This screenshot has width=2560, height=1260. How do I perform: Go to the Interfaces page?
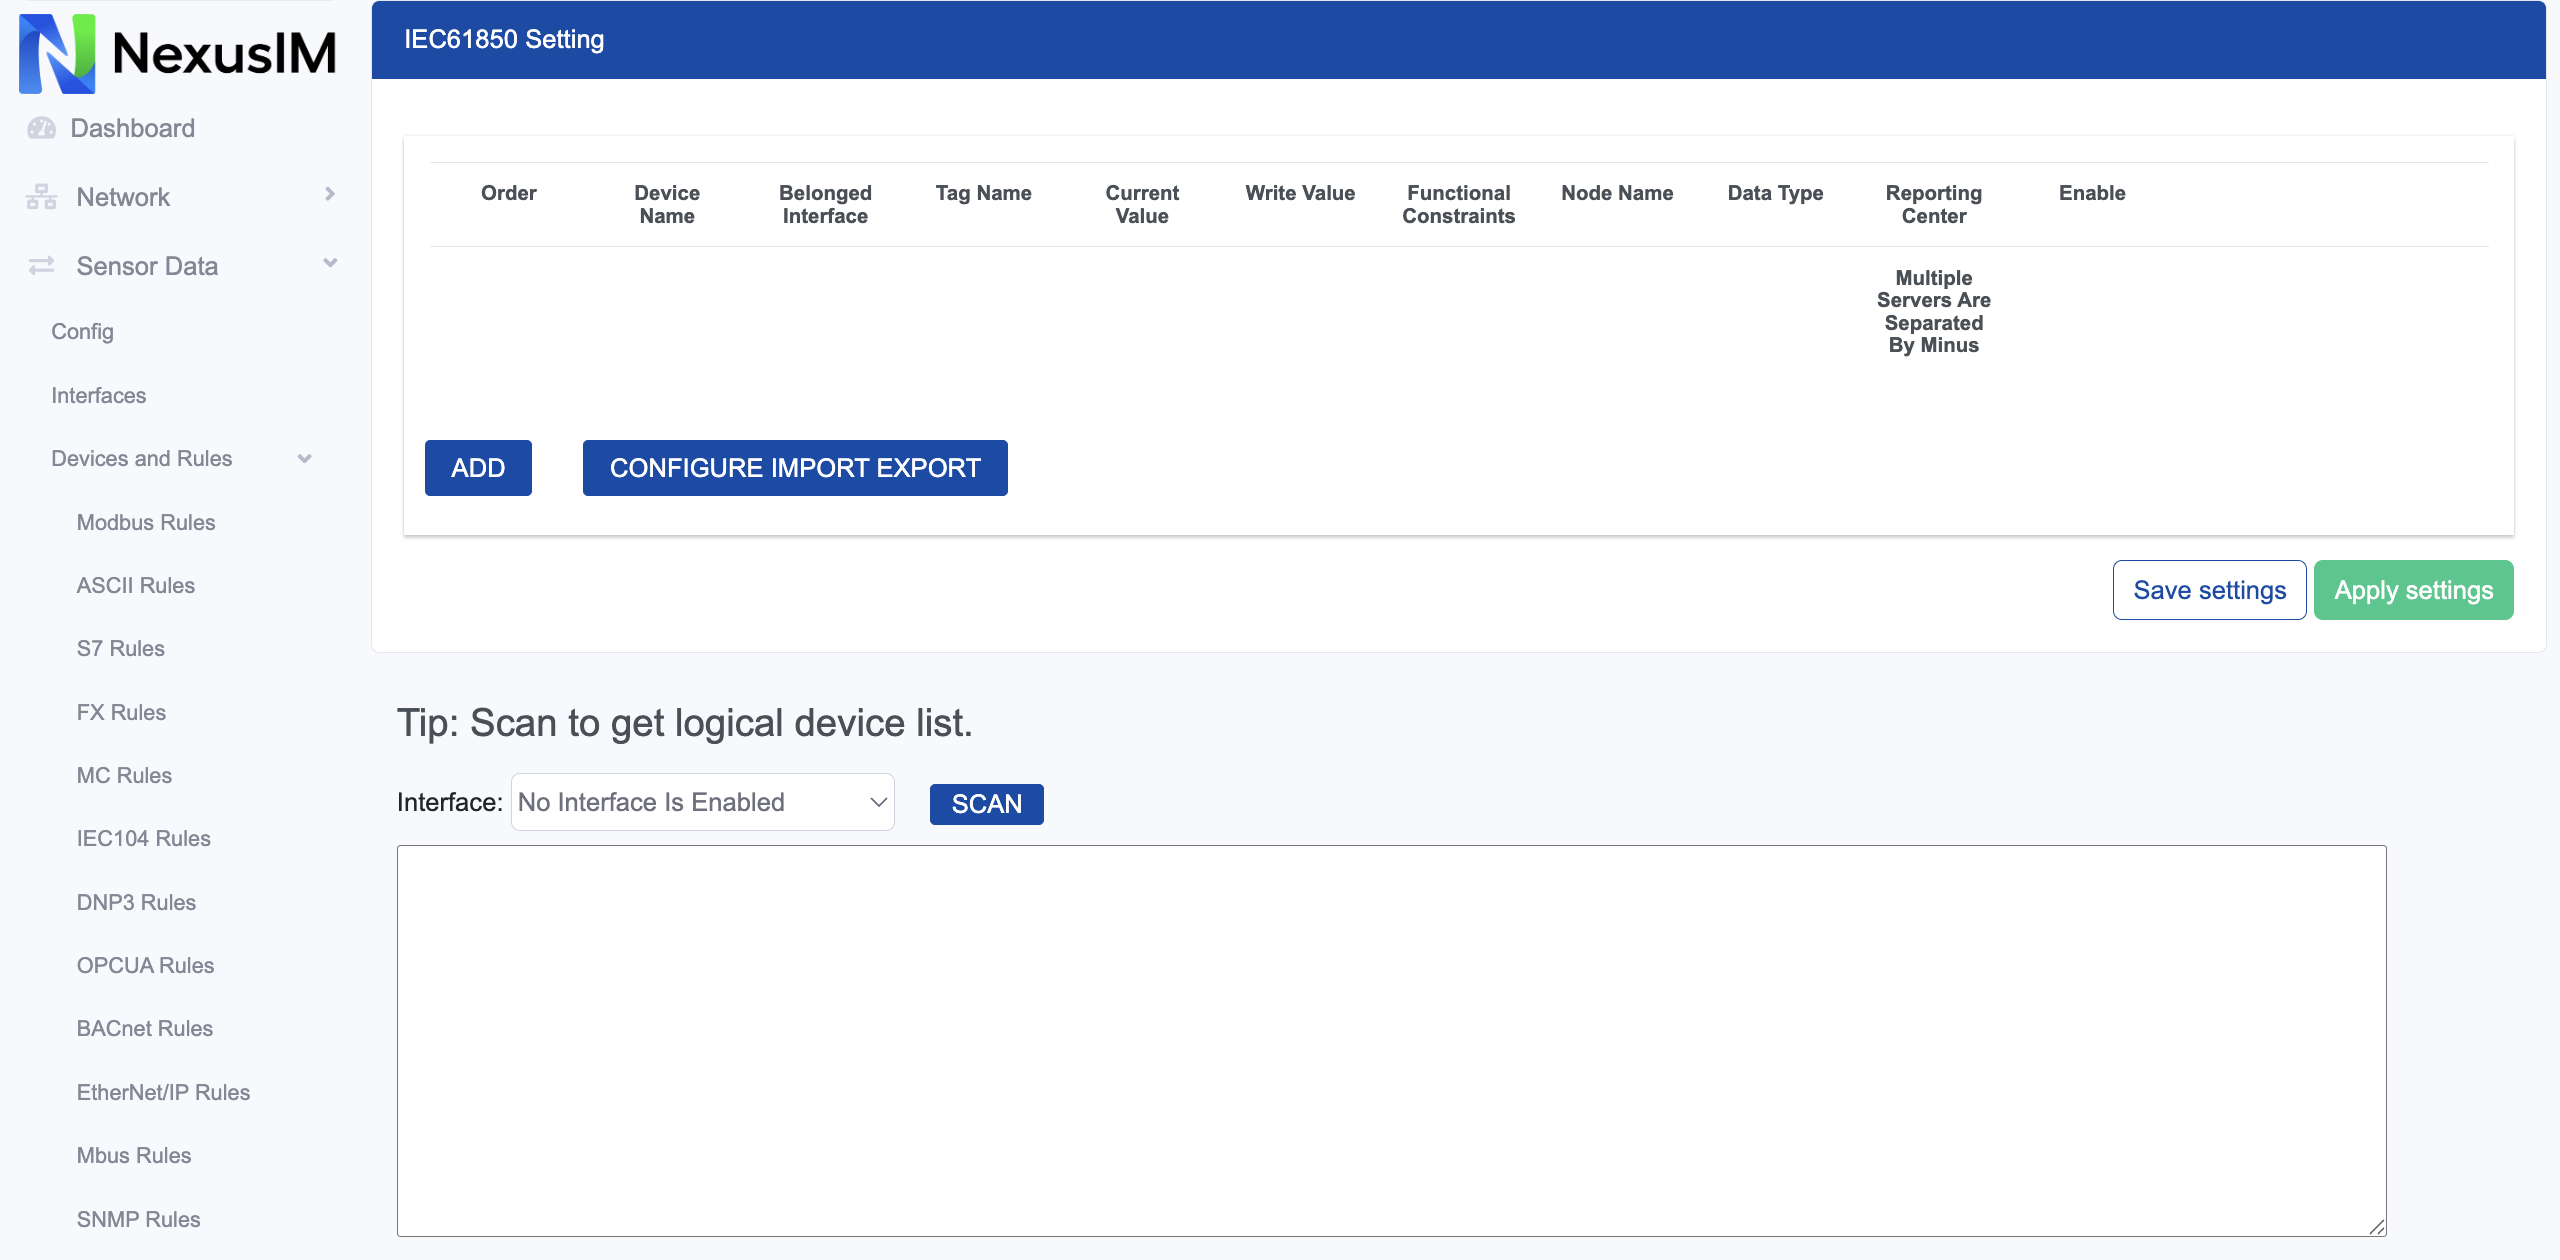coord(98,395)
